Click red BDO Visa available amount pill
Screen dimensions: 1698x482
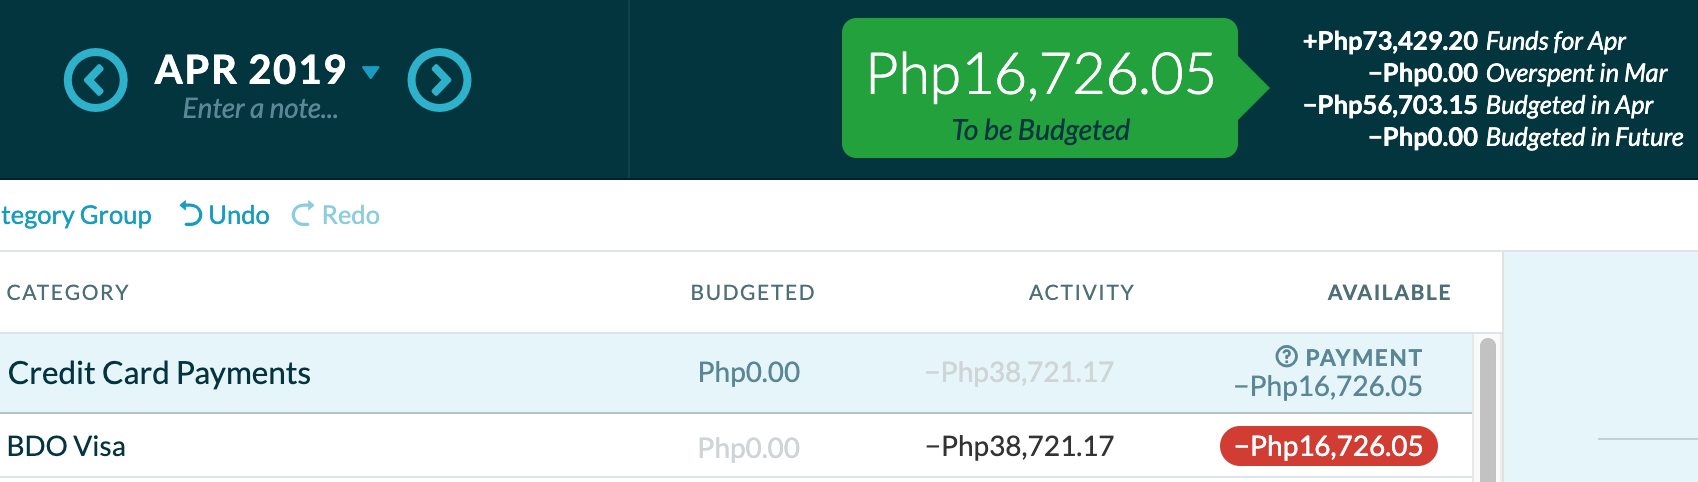click(1329, 446)
